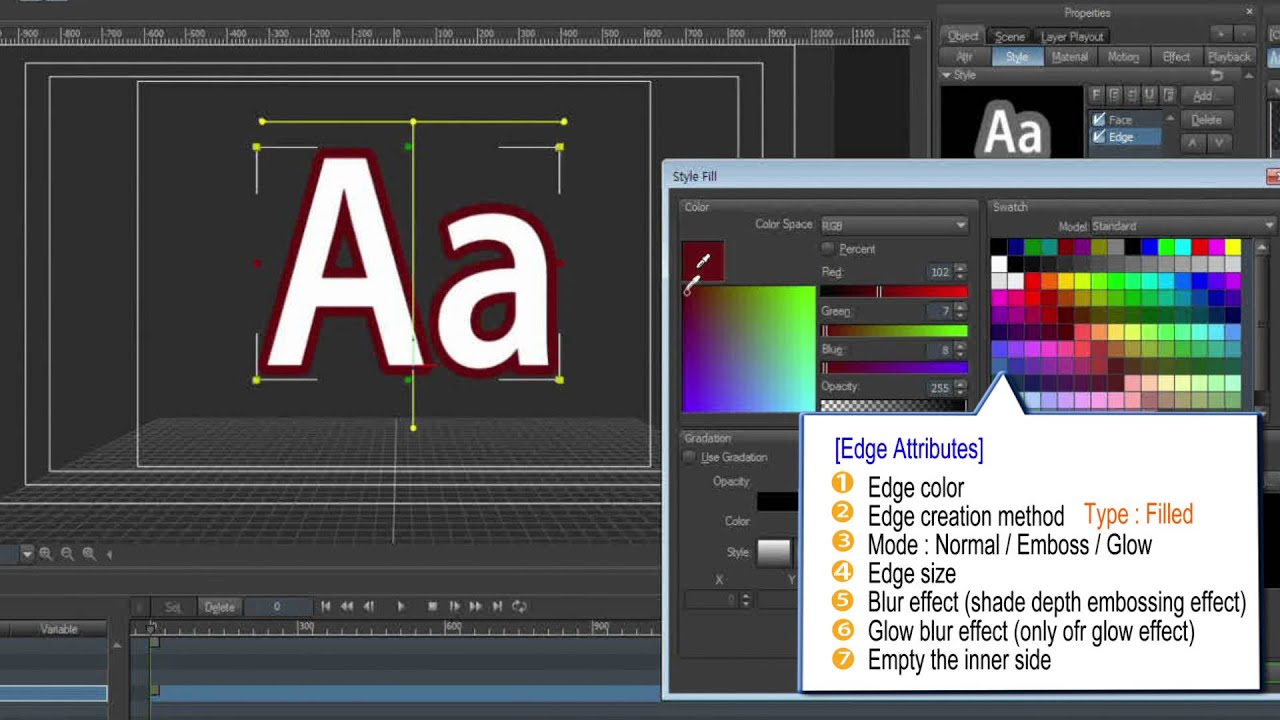Click the Green value stepper arrows

tap(960, 311)
